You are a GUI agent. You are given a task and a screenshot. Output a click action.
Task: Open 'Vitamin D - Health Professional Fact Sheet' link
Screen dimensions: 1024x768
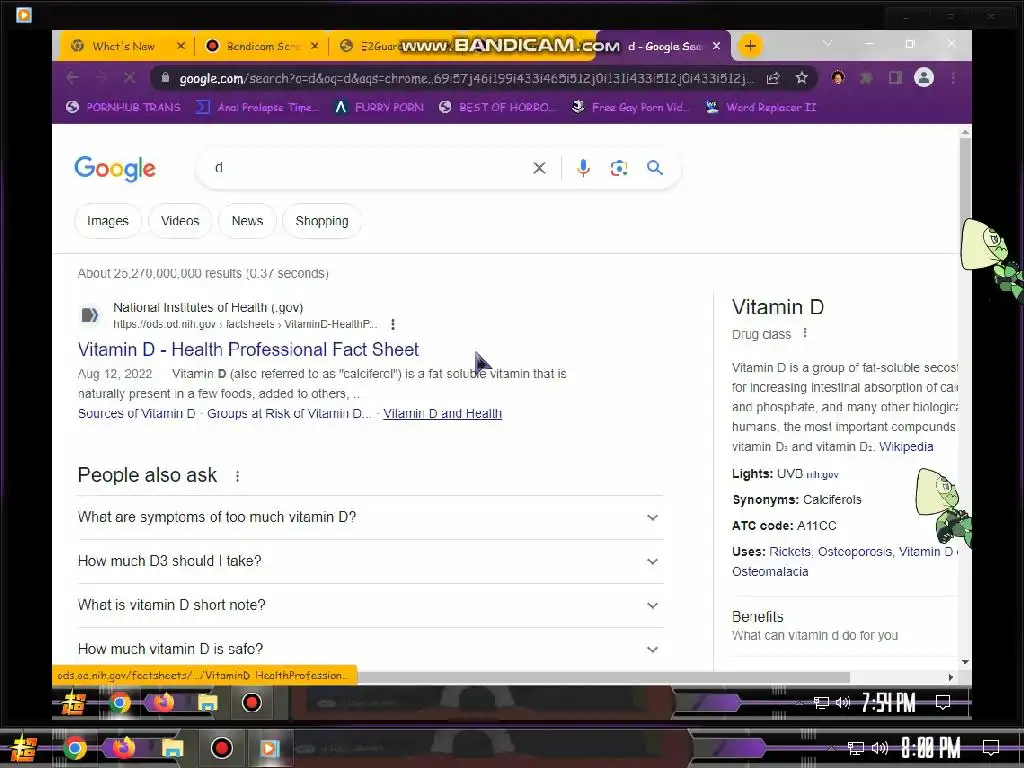248,349
